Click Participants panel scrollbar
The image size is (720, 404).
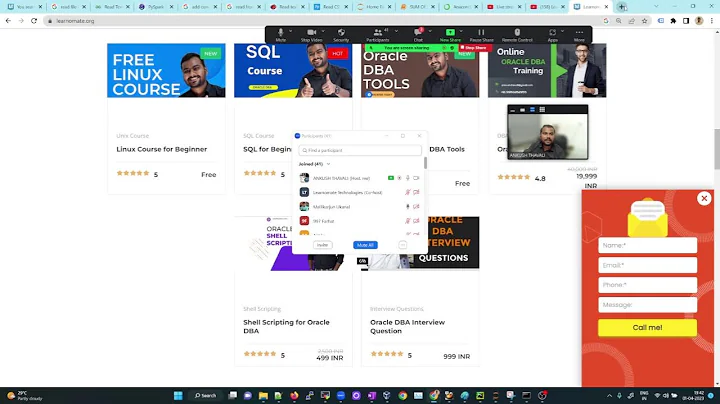(x=425, y=163)
